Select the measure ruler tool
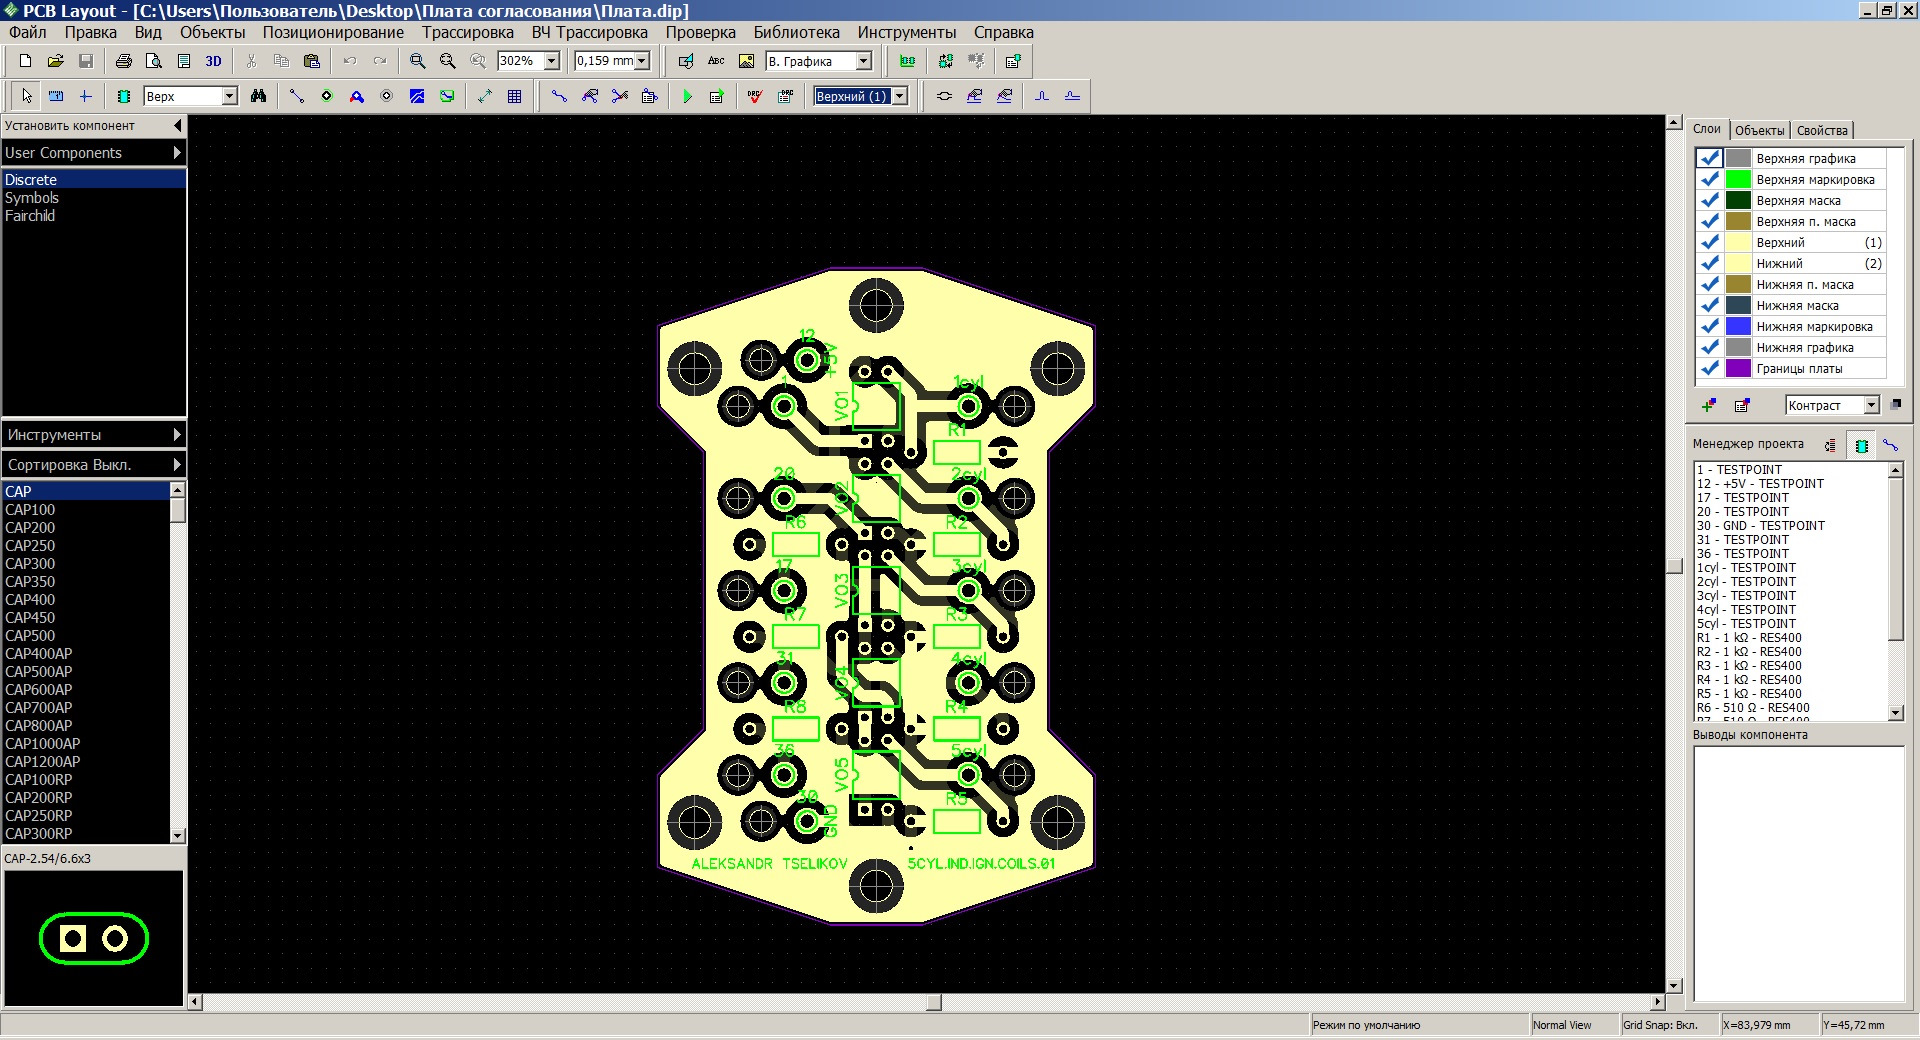 pos(56,96)
